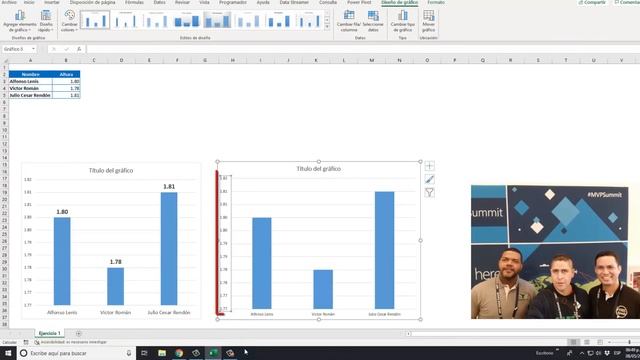640x360 pixels.
Task: Open Cambiar colores palette menu
Action: [69, 21]
